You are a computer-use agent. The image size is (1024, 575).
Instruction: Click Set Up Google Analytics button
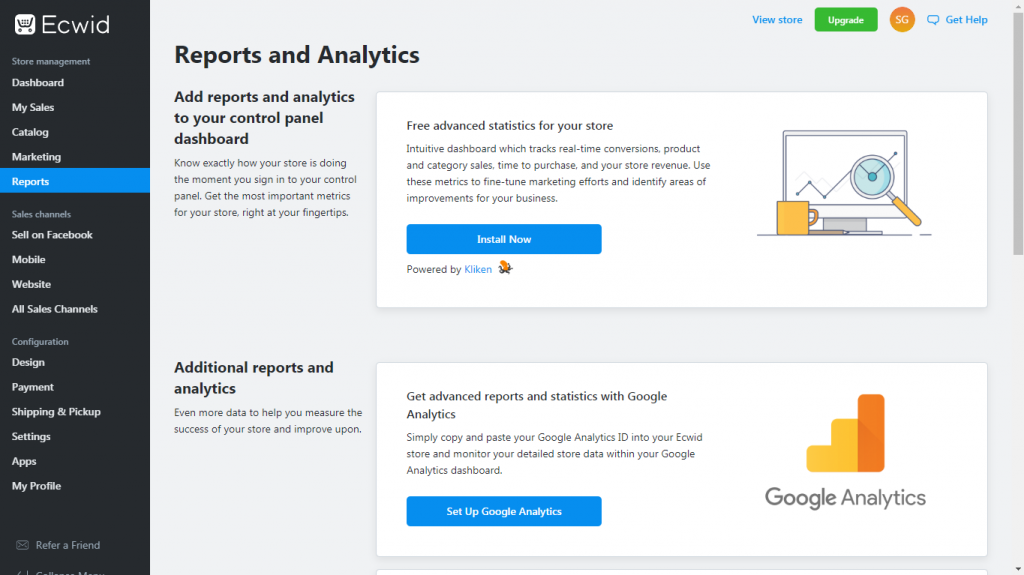point(504,511)
